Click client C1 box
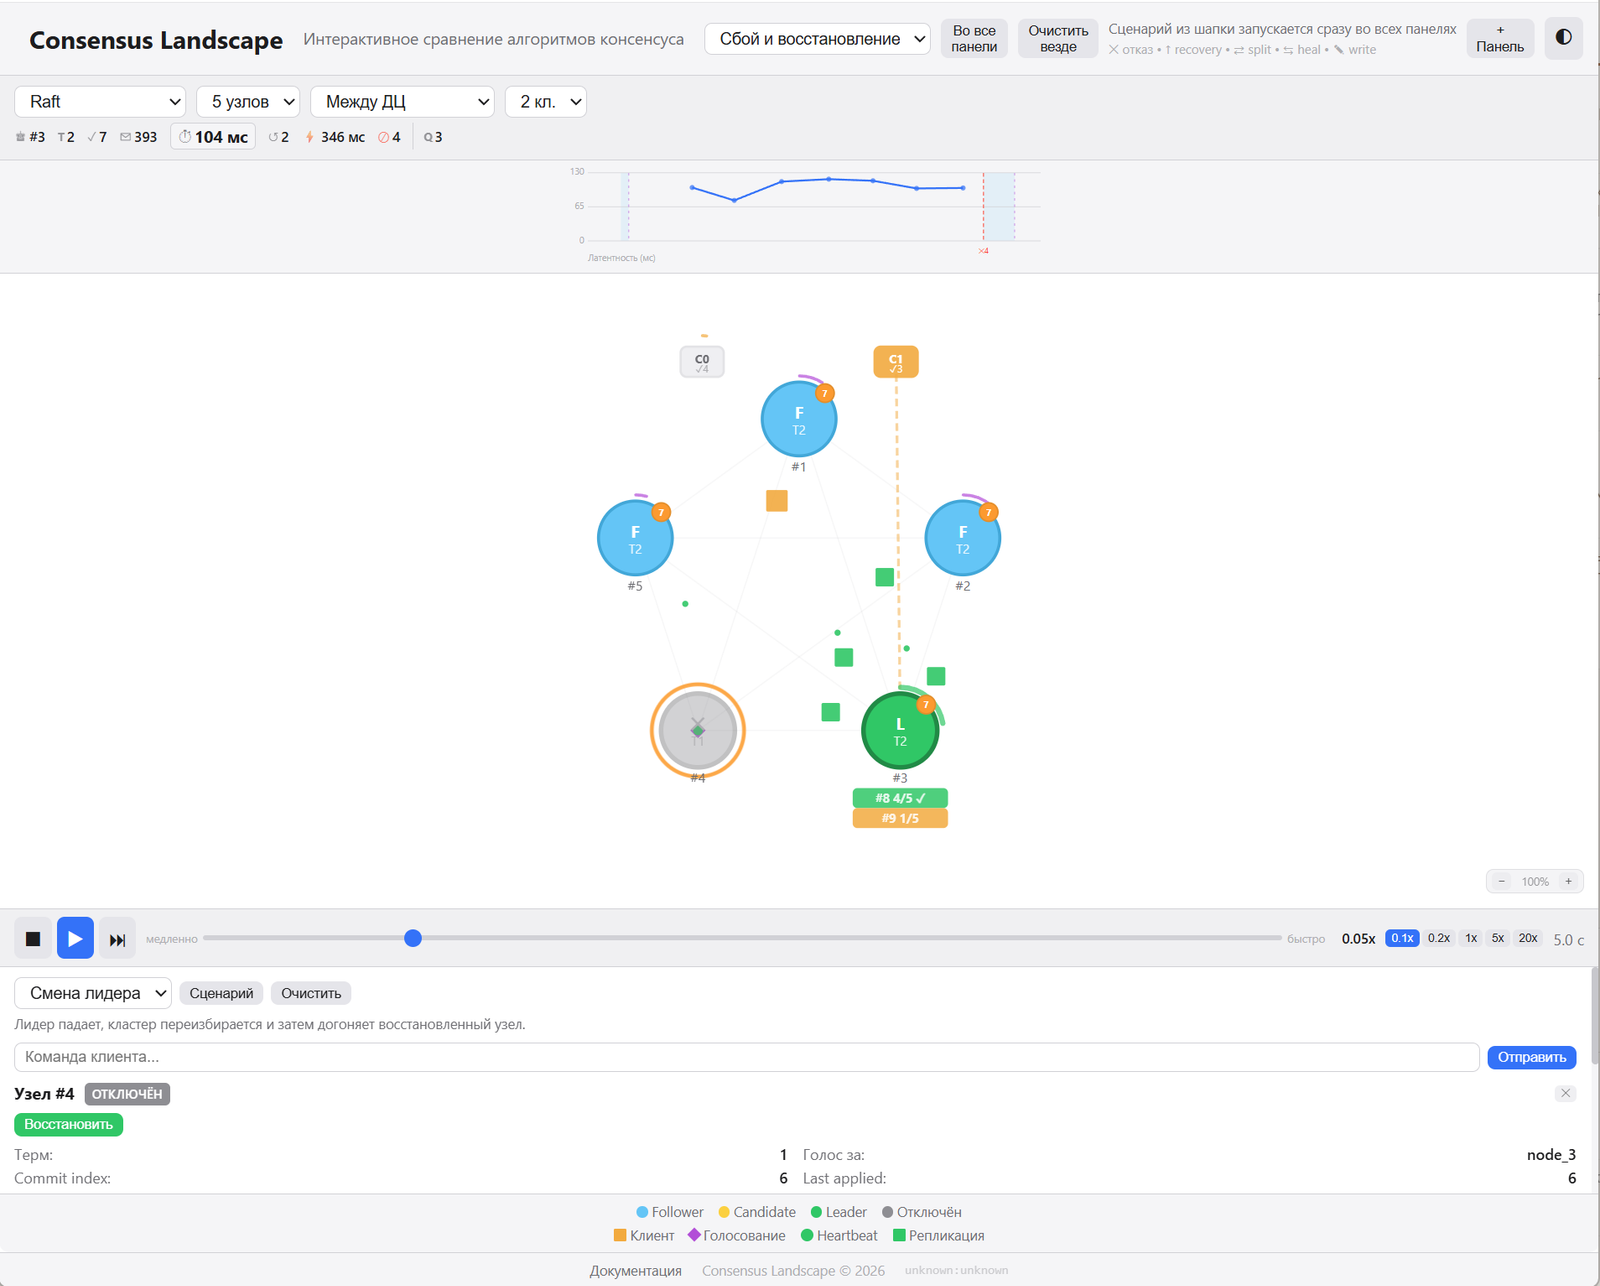The image size is (1600, 1286). point(896,362)
